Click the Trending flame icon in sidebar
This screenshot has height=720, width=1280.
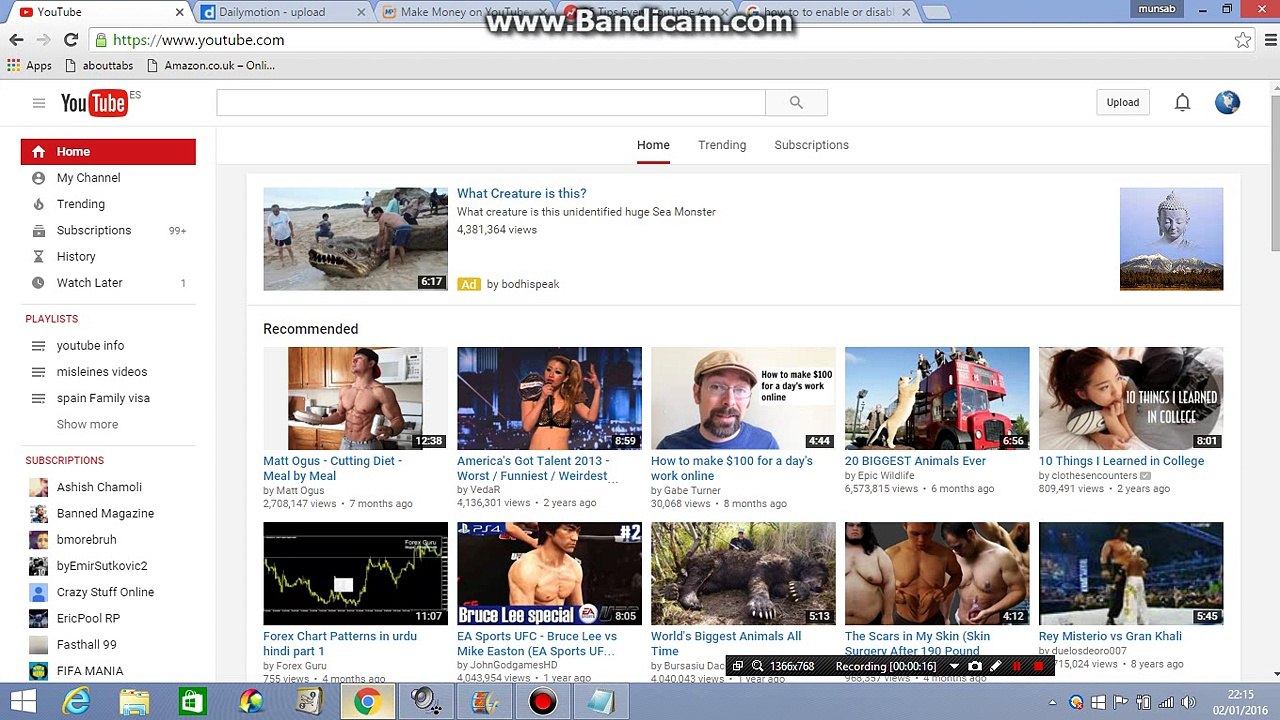click(38, 204)
